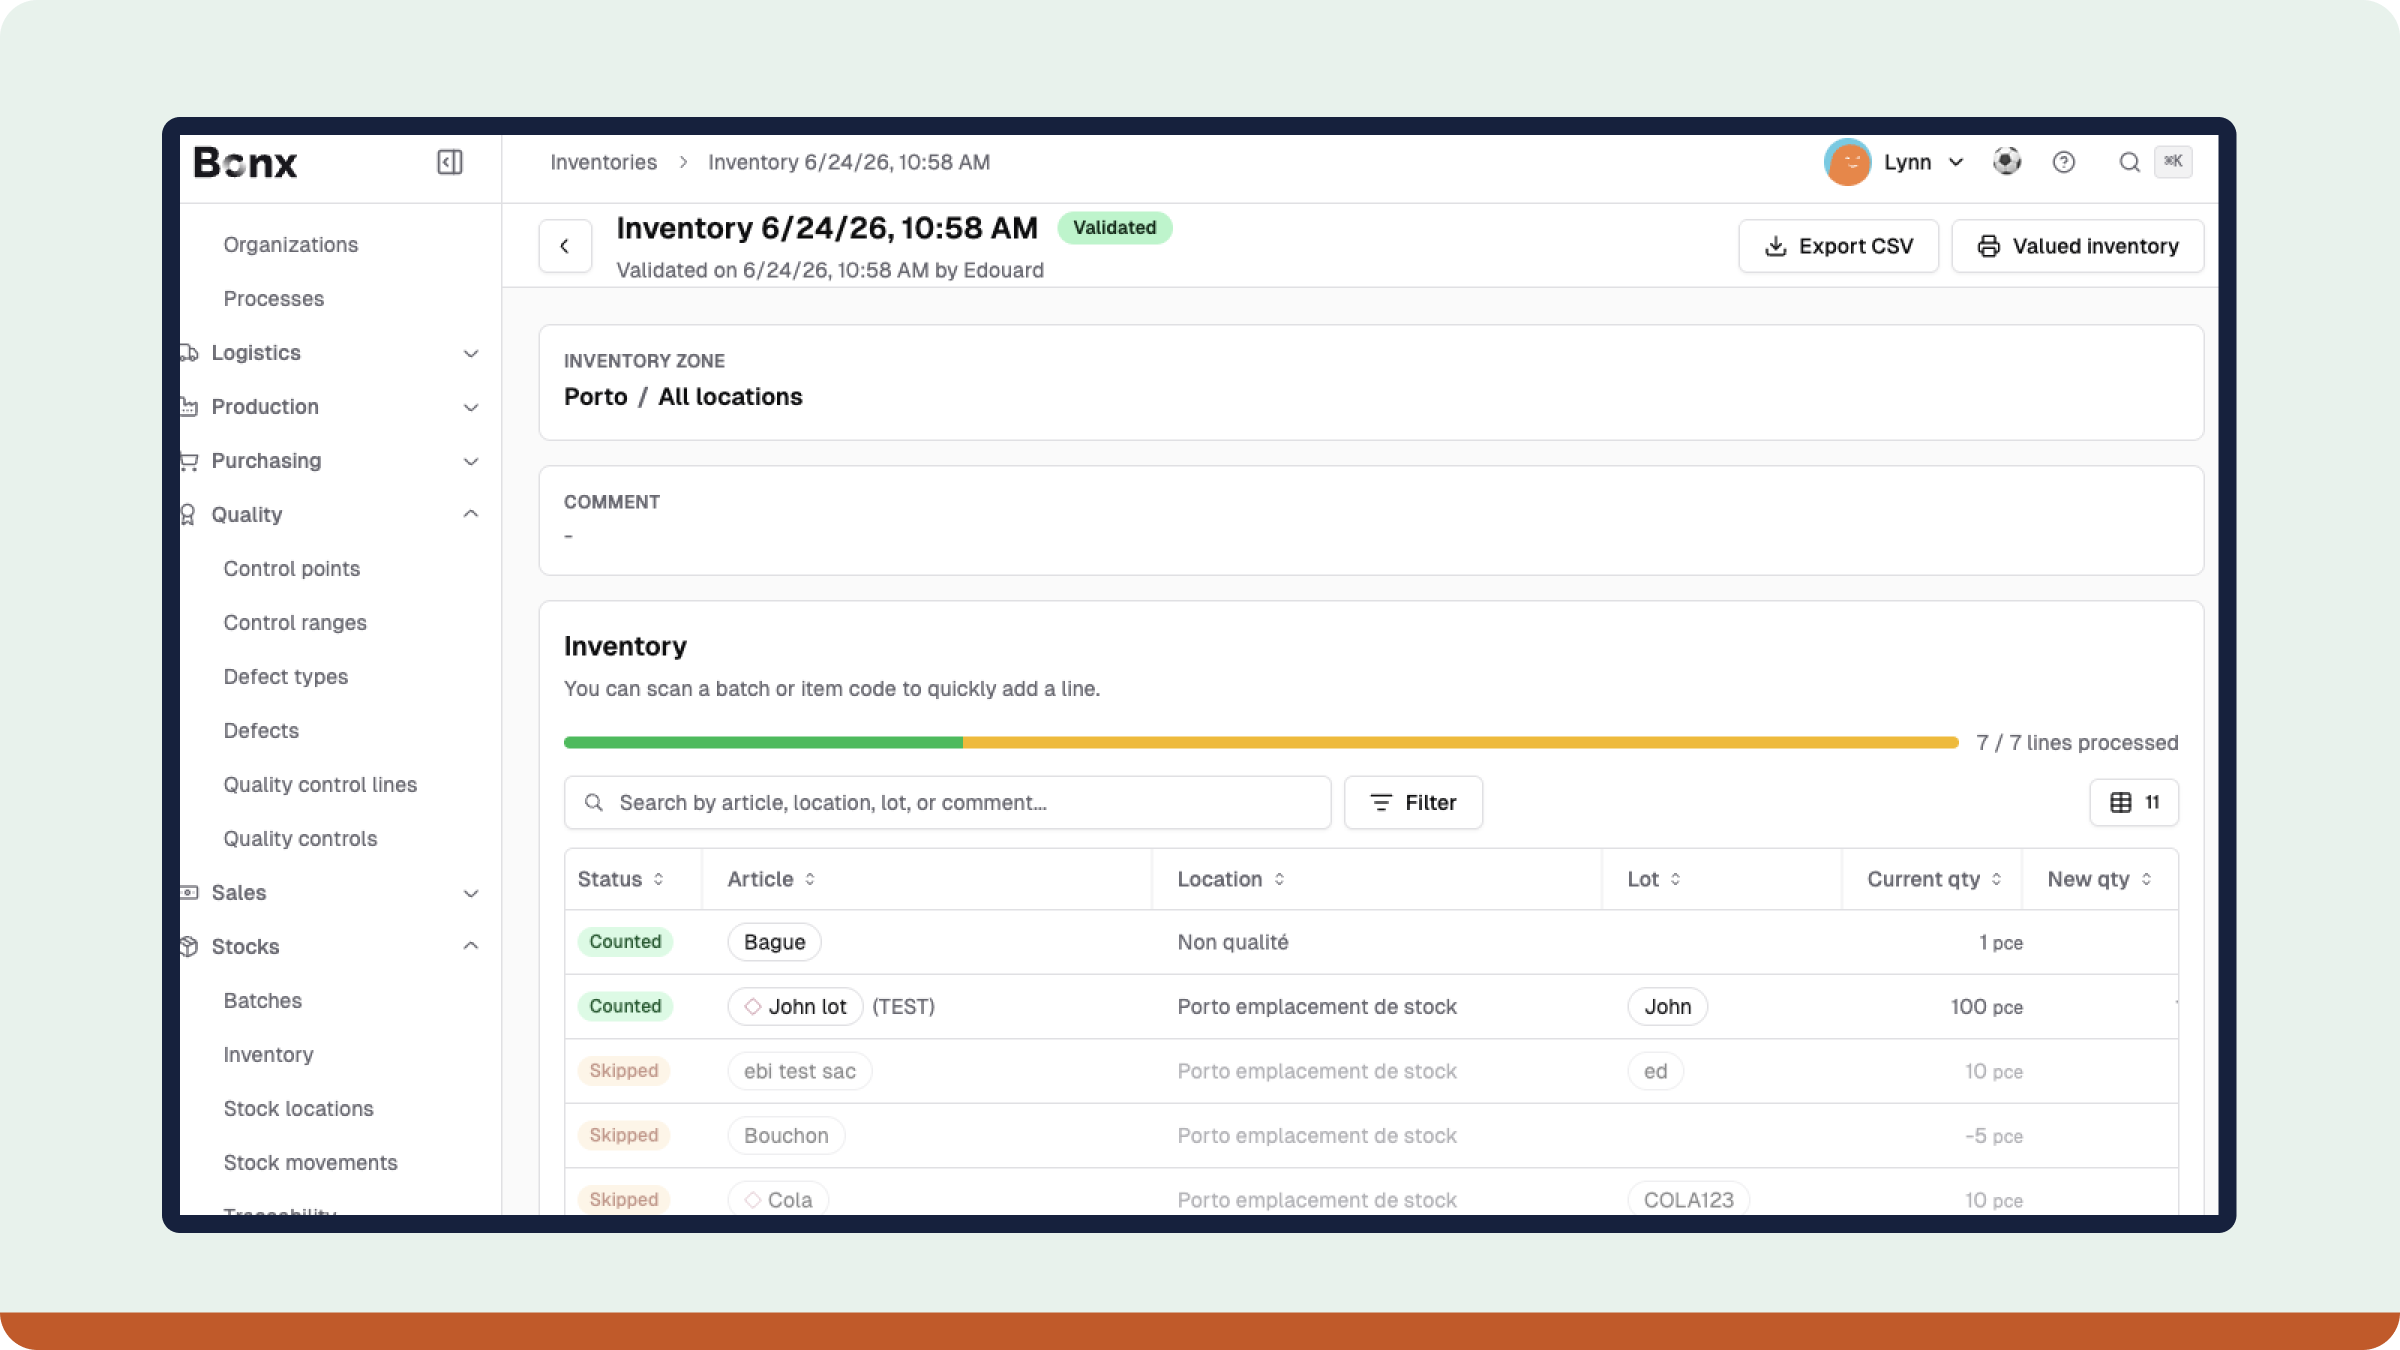Click -5 pce quantity in Bouchon row

coord(1993,1136)
